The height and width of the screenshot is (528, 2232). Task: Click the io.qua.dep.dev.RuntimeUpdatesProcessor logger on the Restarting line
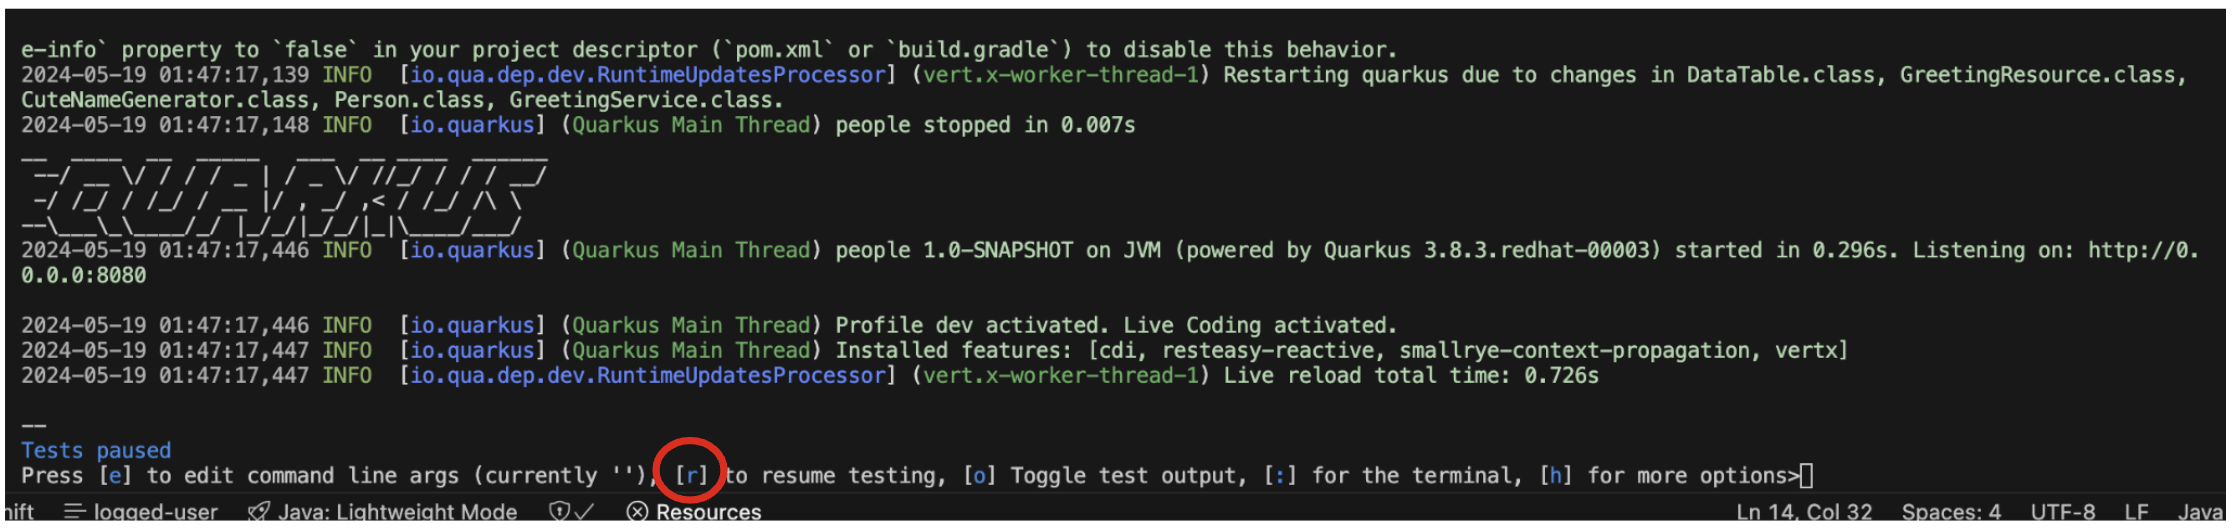click(x=648, y=75)
